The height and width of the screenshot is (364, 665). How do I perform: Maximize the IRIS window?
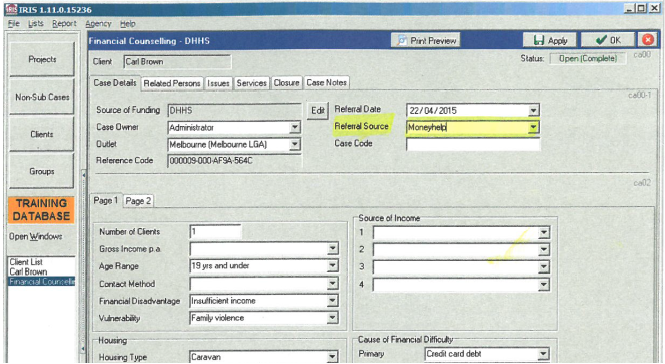[x=641, y=8]
